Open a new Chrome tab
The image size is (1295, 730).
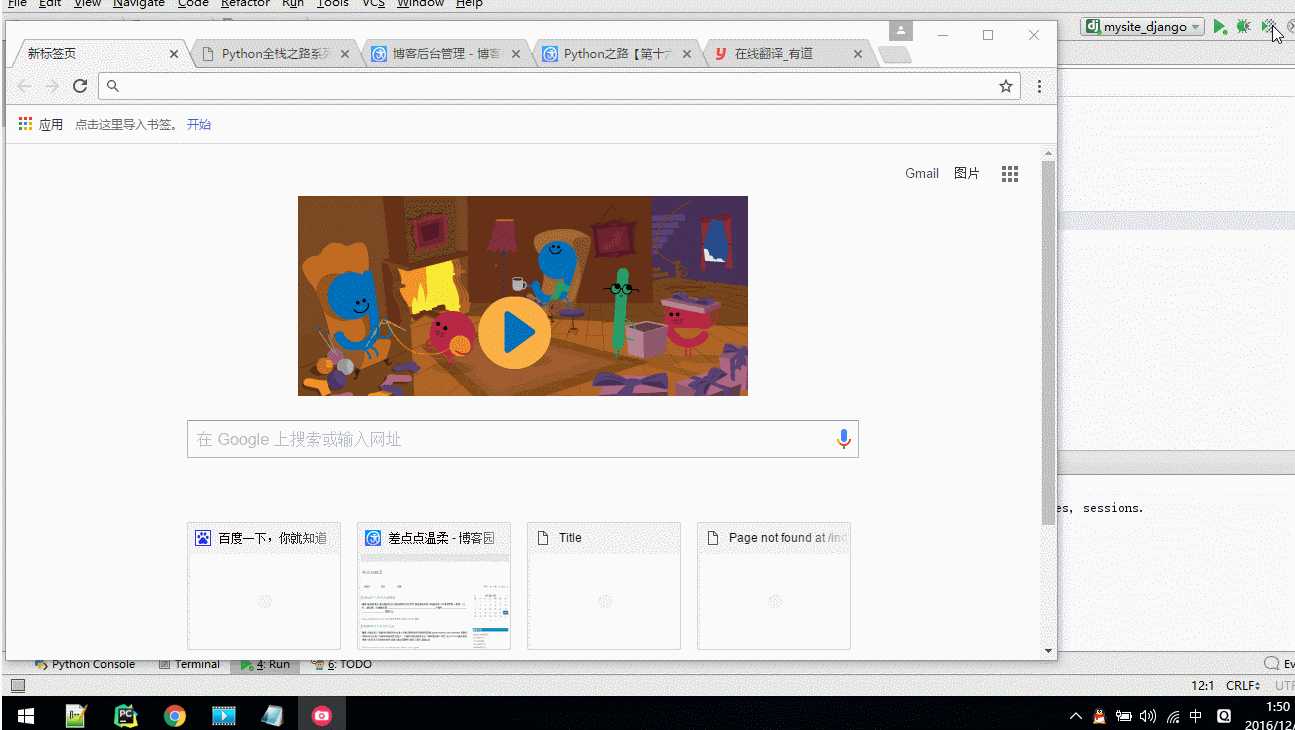tap(894, 54)
